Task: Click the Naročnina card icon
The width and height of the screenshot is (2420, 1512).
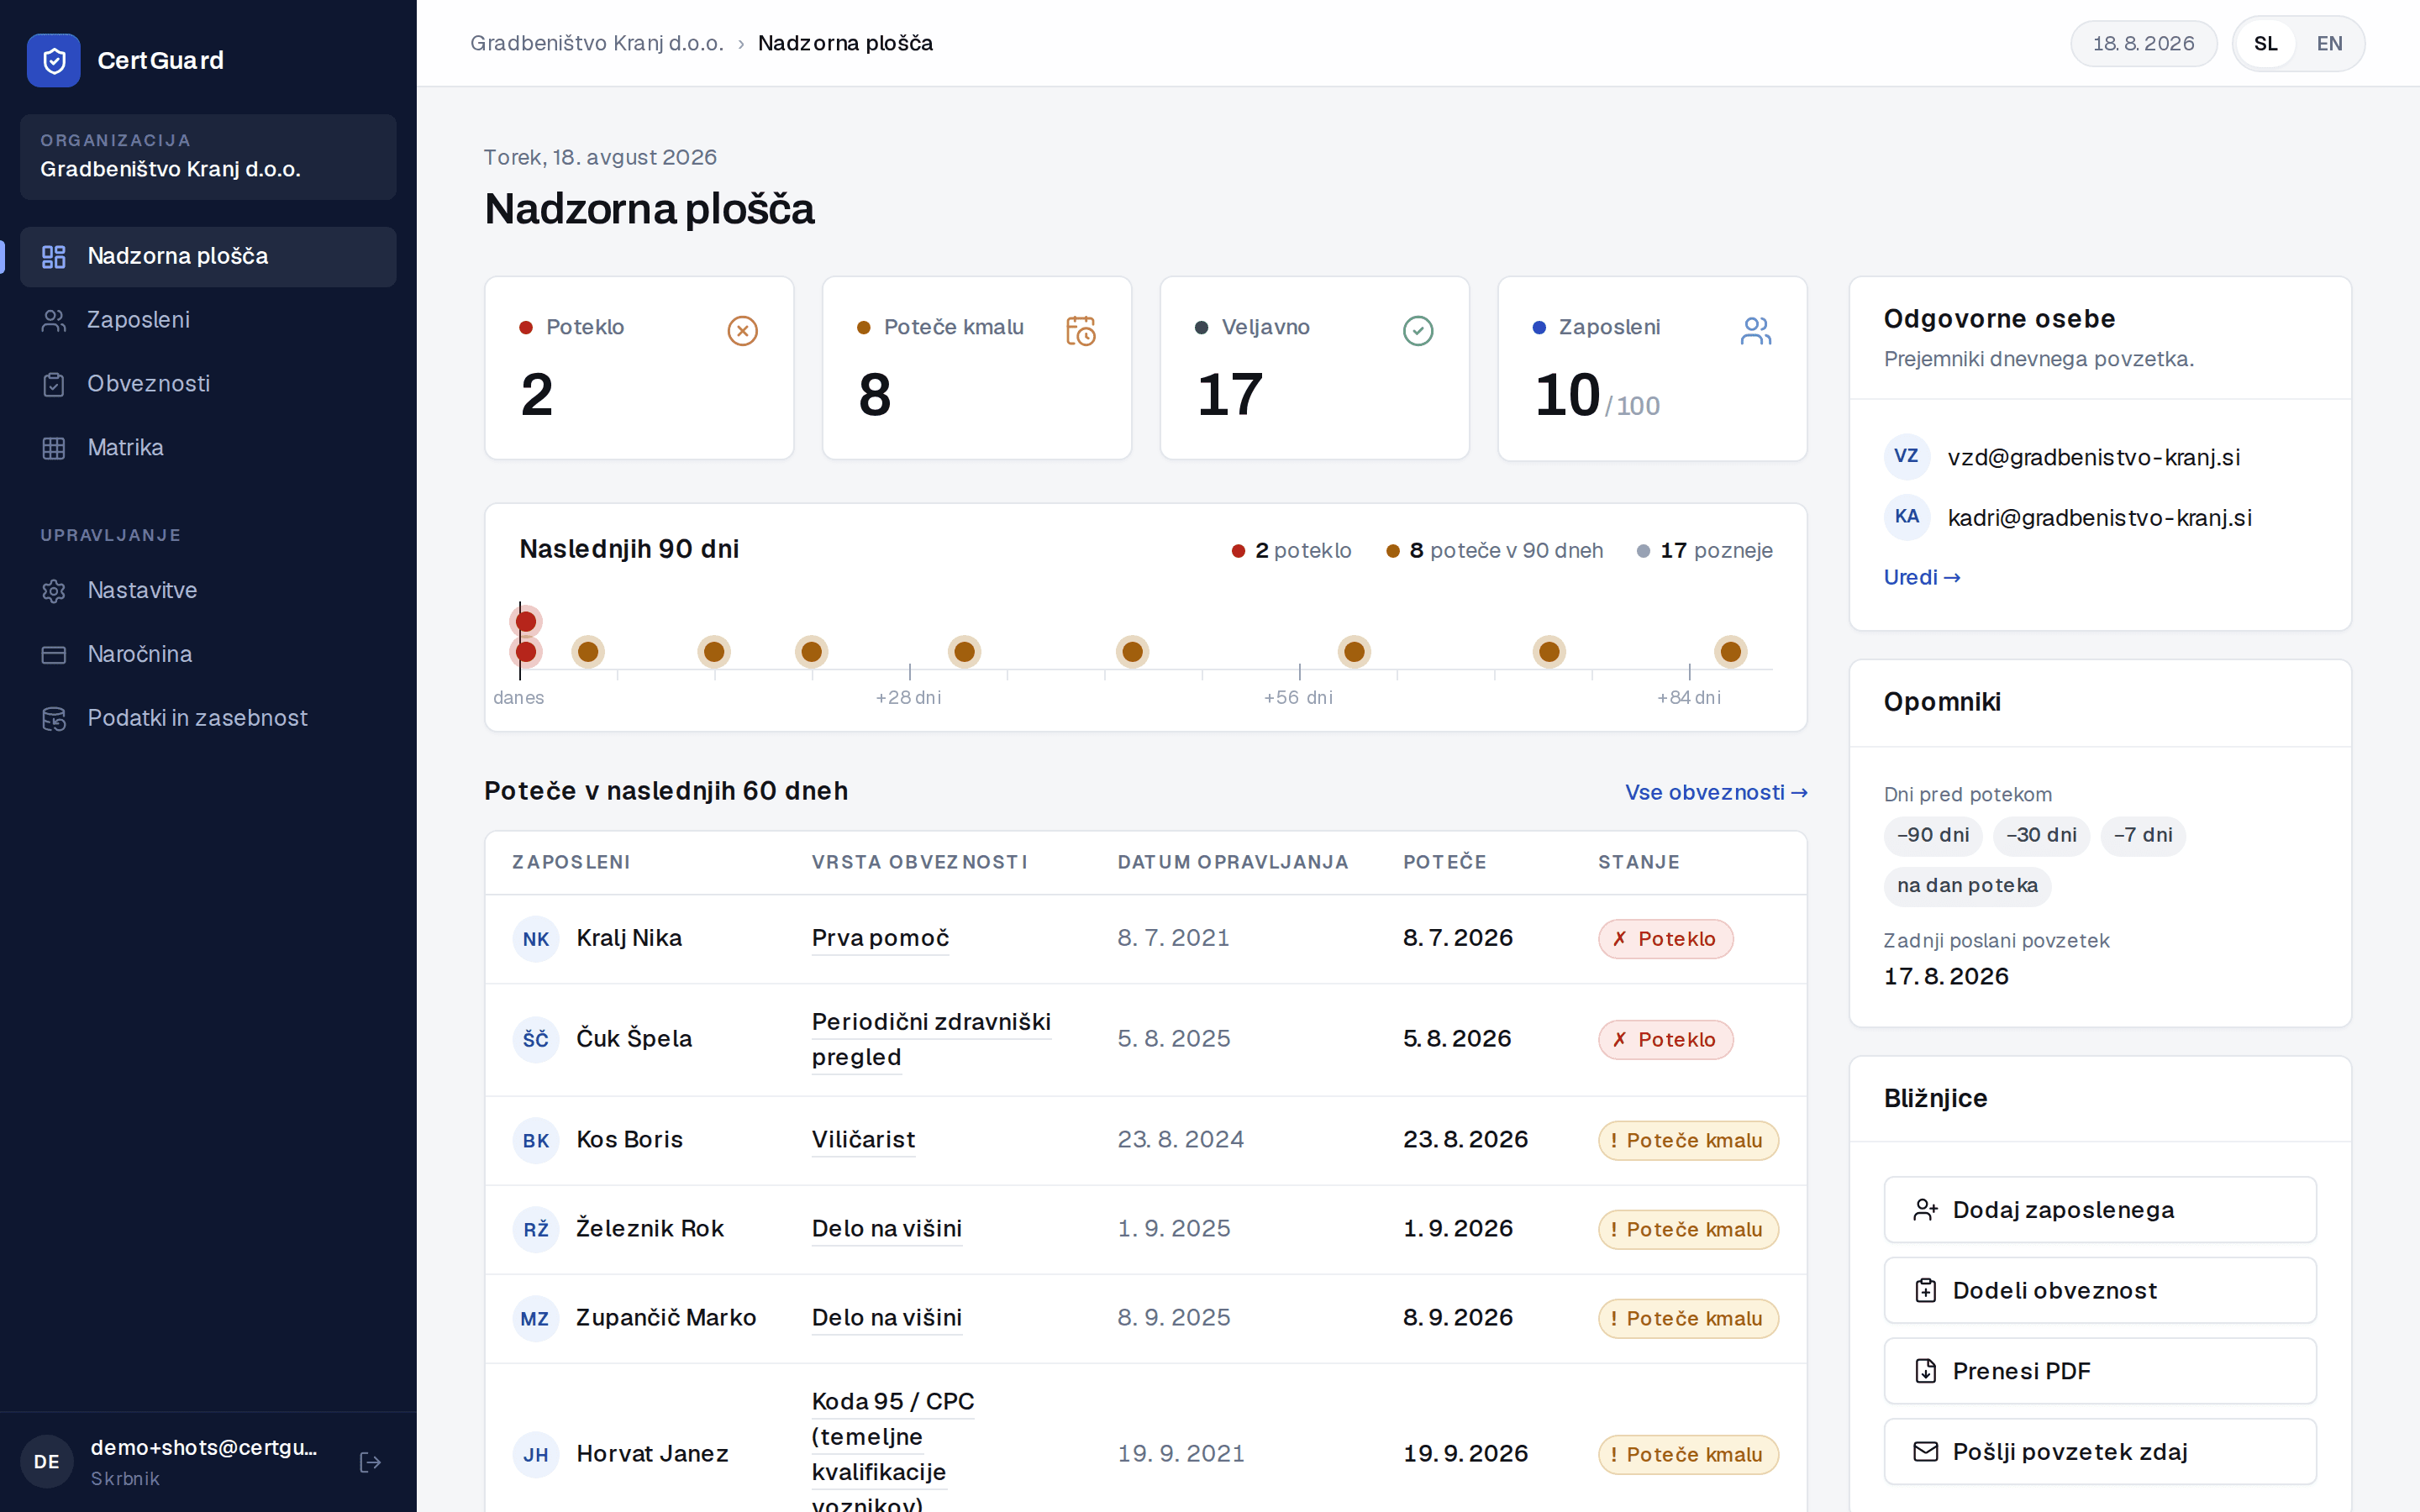Action: 54,655
